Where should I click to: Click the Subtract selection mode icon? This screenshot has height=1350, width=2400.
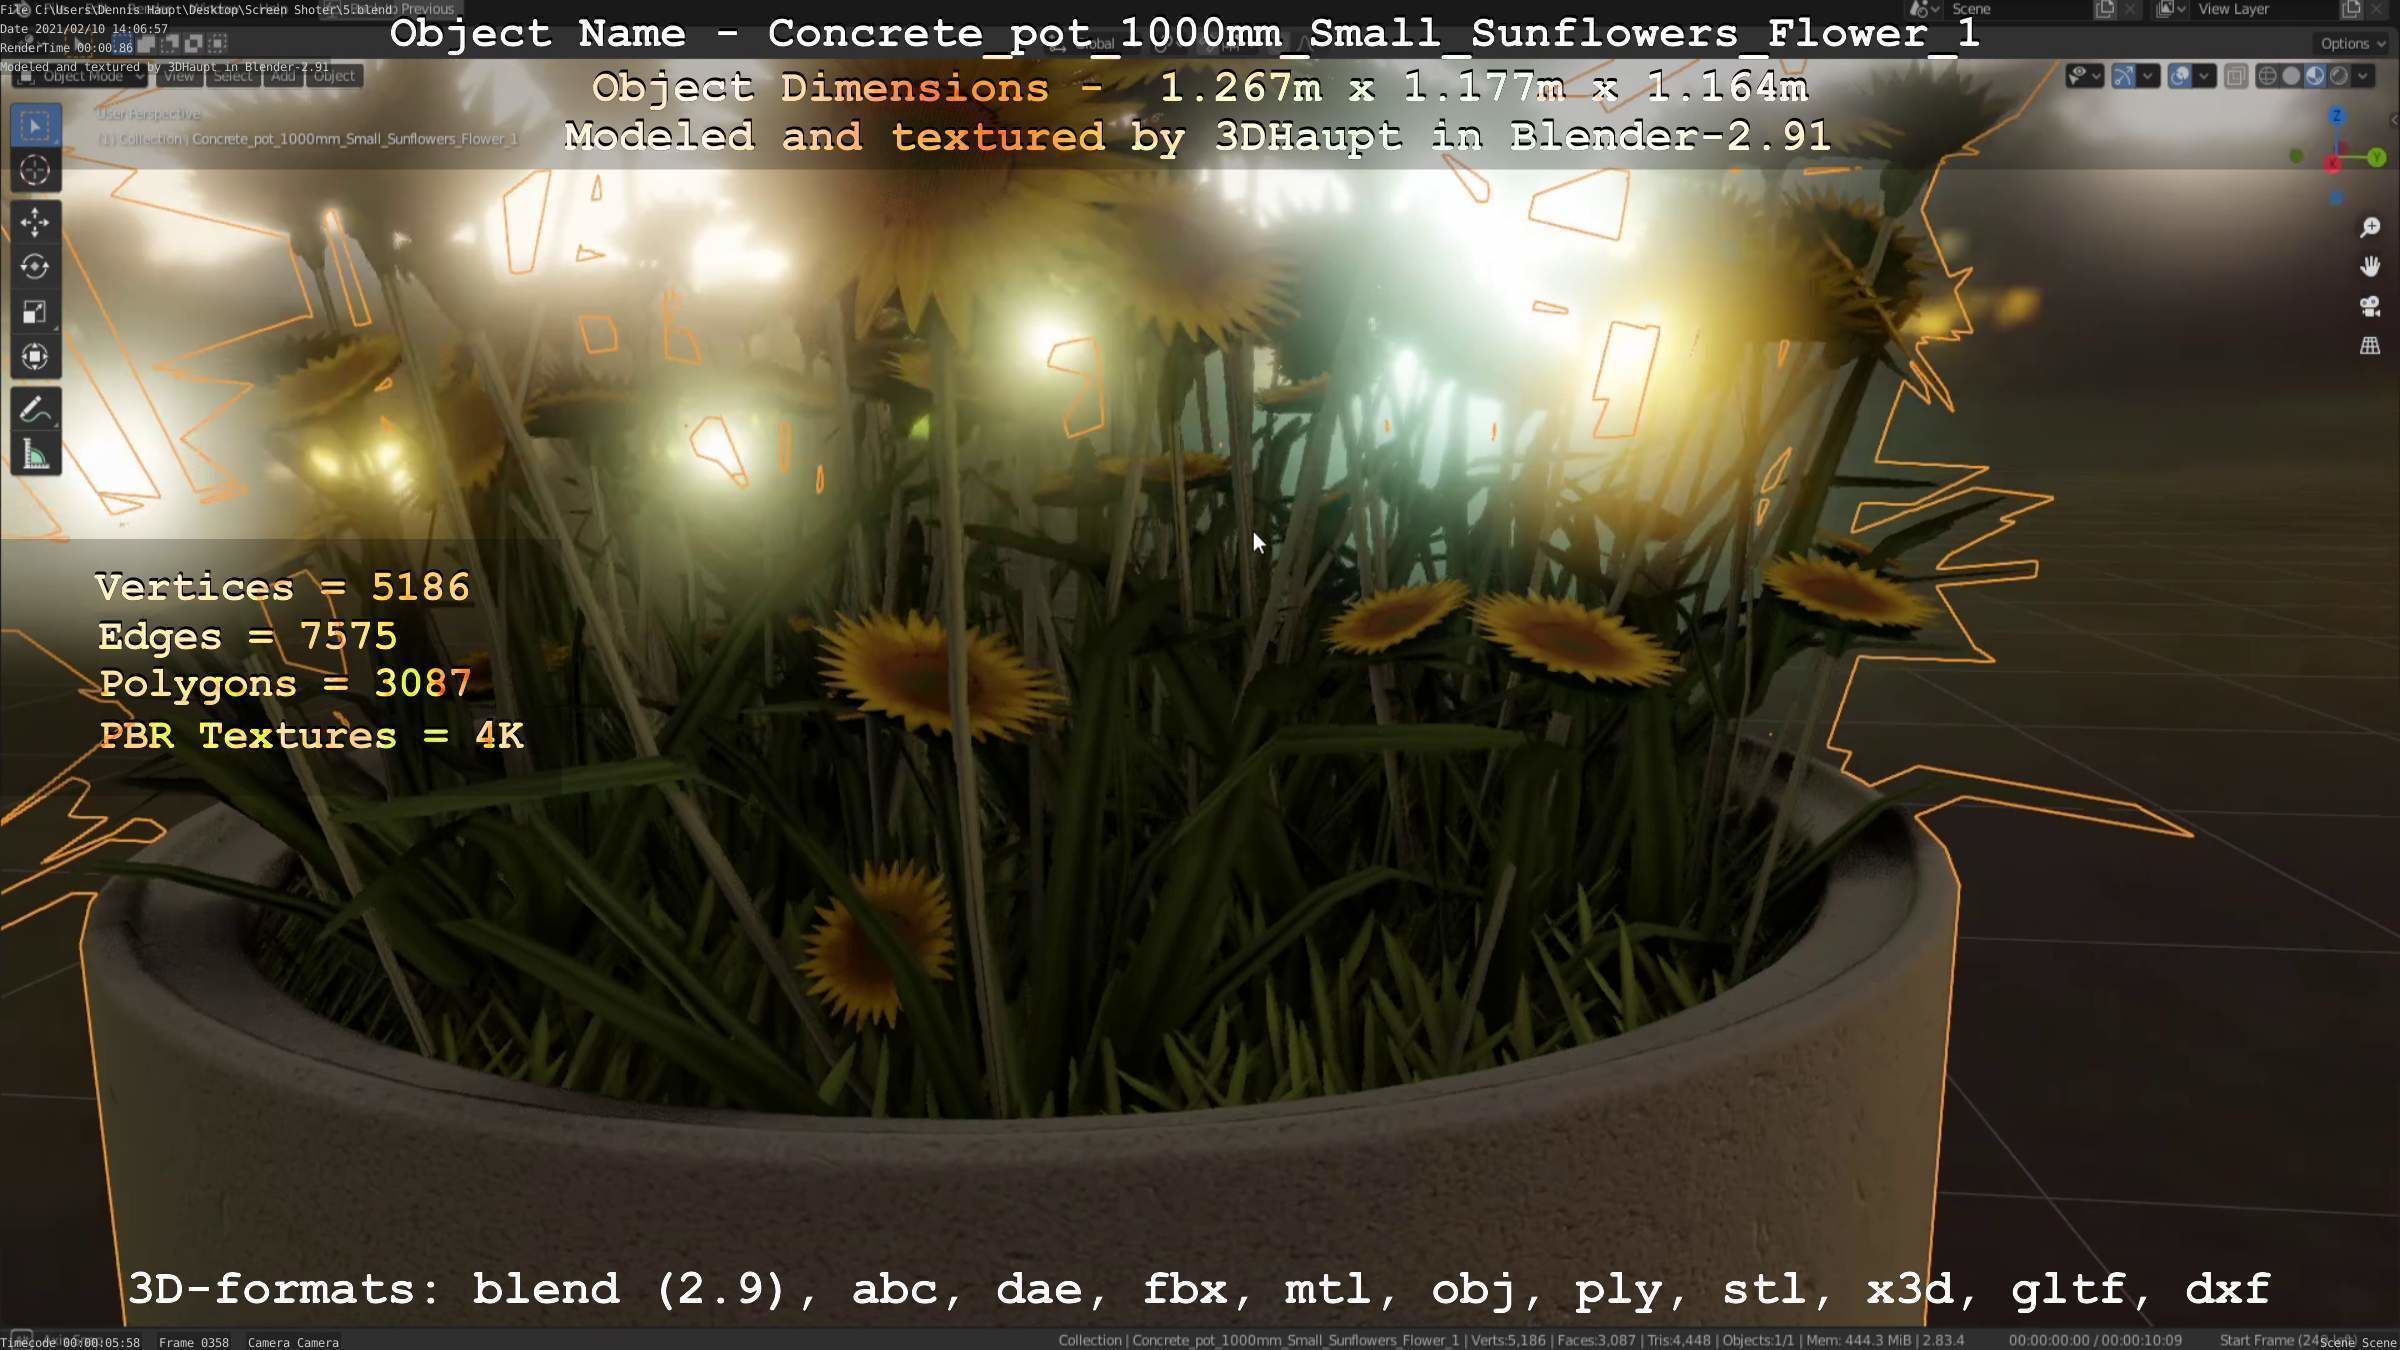coord(170,43)
